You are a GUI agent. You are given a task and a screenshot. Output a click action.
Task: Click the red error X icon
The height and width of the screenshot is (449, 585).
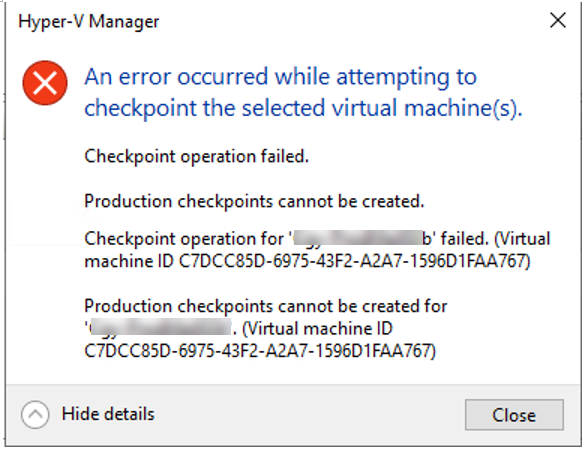click(45, 83)
